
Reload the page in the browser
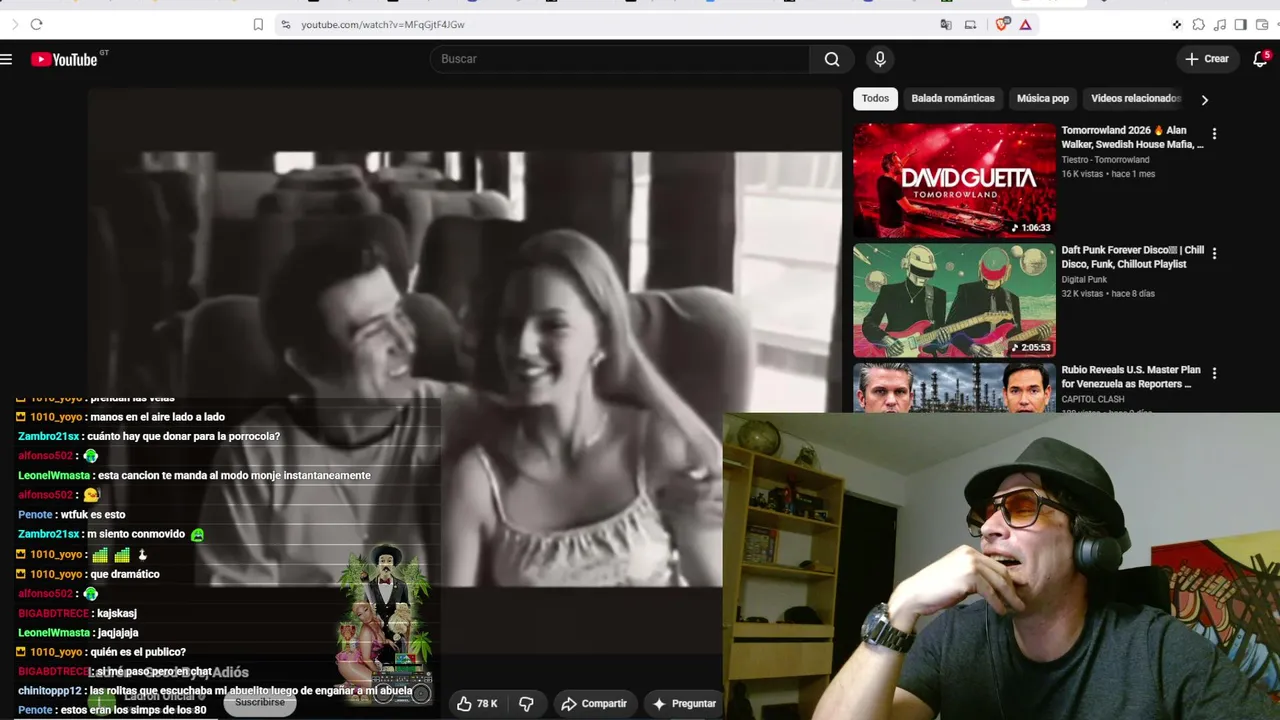tap(36, 24)
